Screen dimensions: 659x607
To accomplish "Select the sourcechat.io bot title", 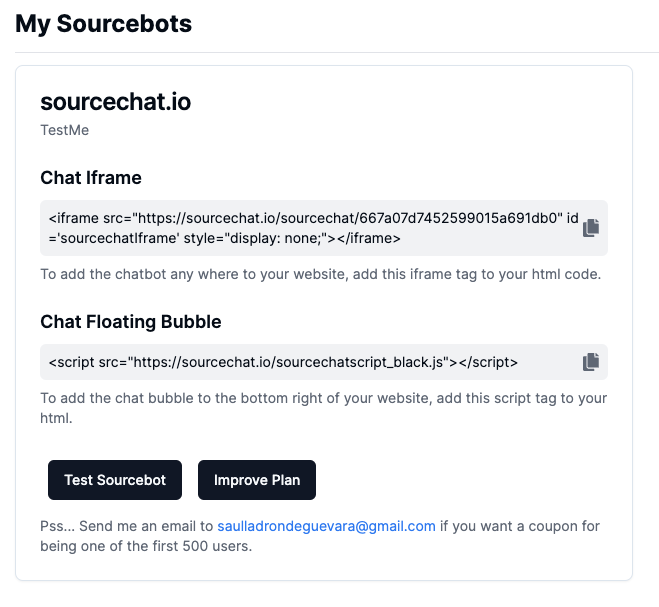I will point(115,101).
